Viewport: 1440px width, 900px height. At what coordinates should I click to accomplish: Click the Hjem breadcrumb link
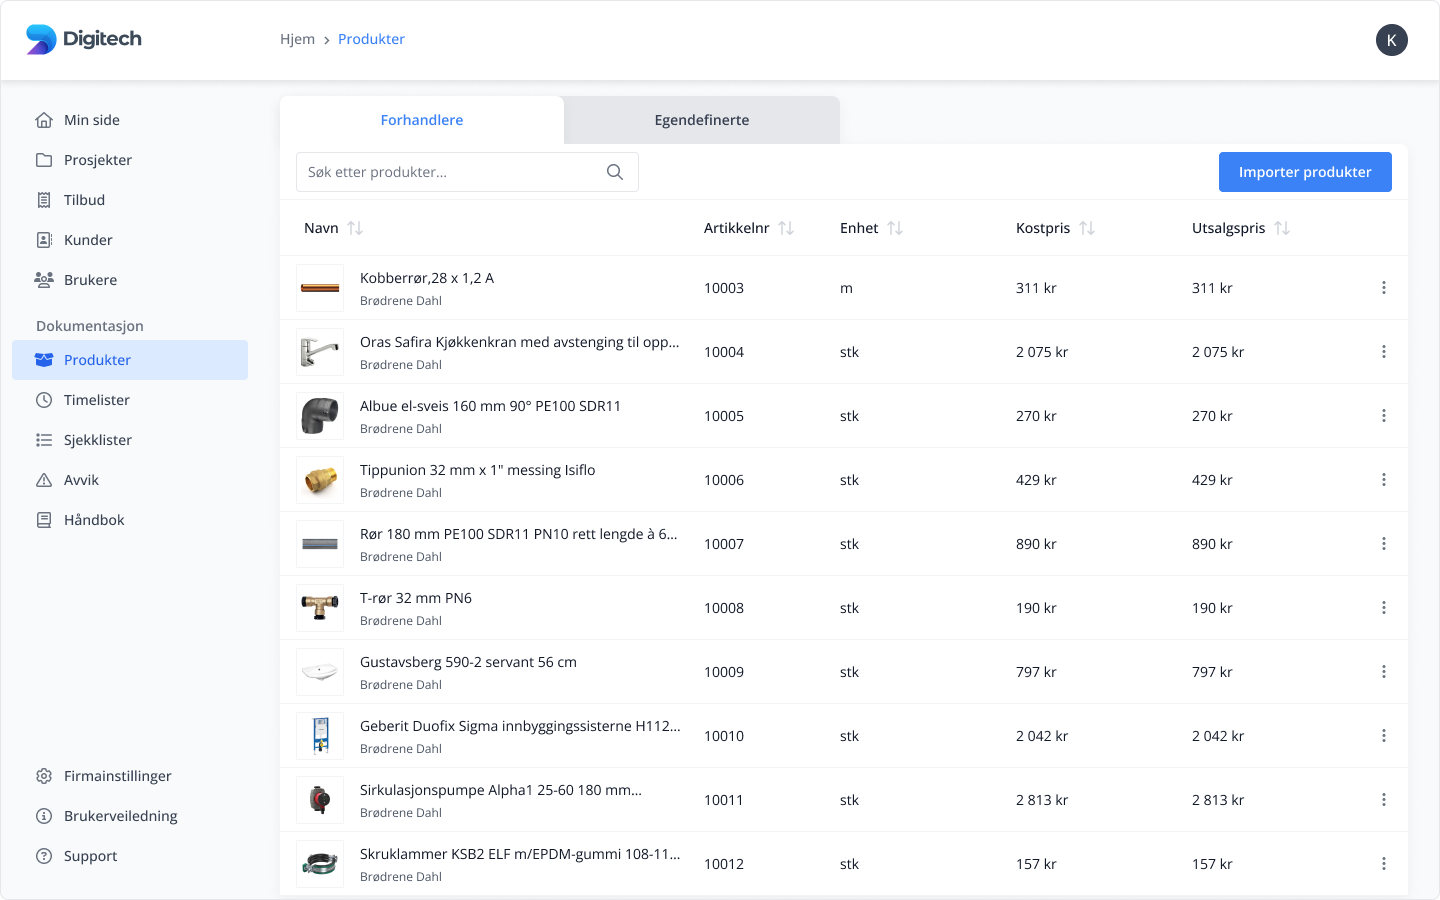297,39
